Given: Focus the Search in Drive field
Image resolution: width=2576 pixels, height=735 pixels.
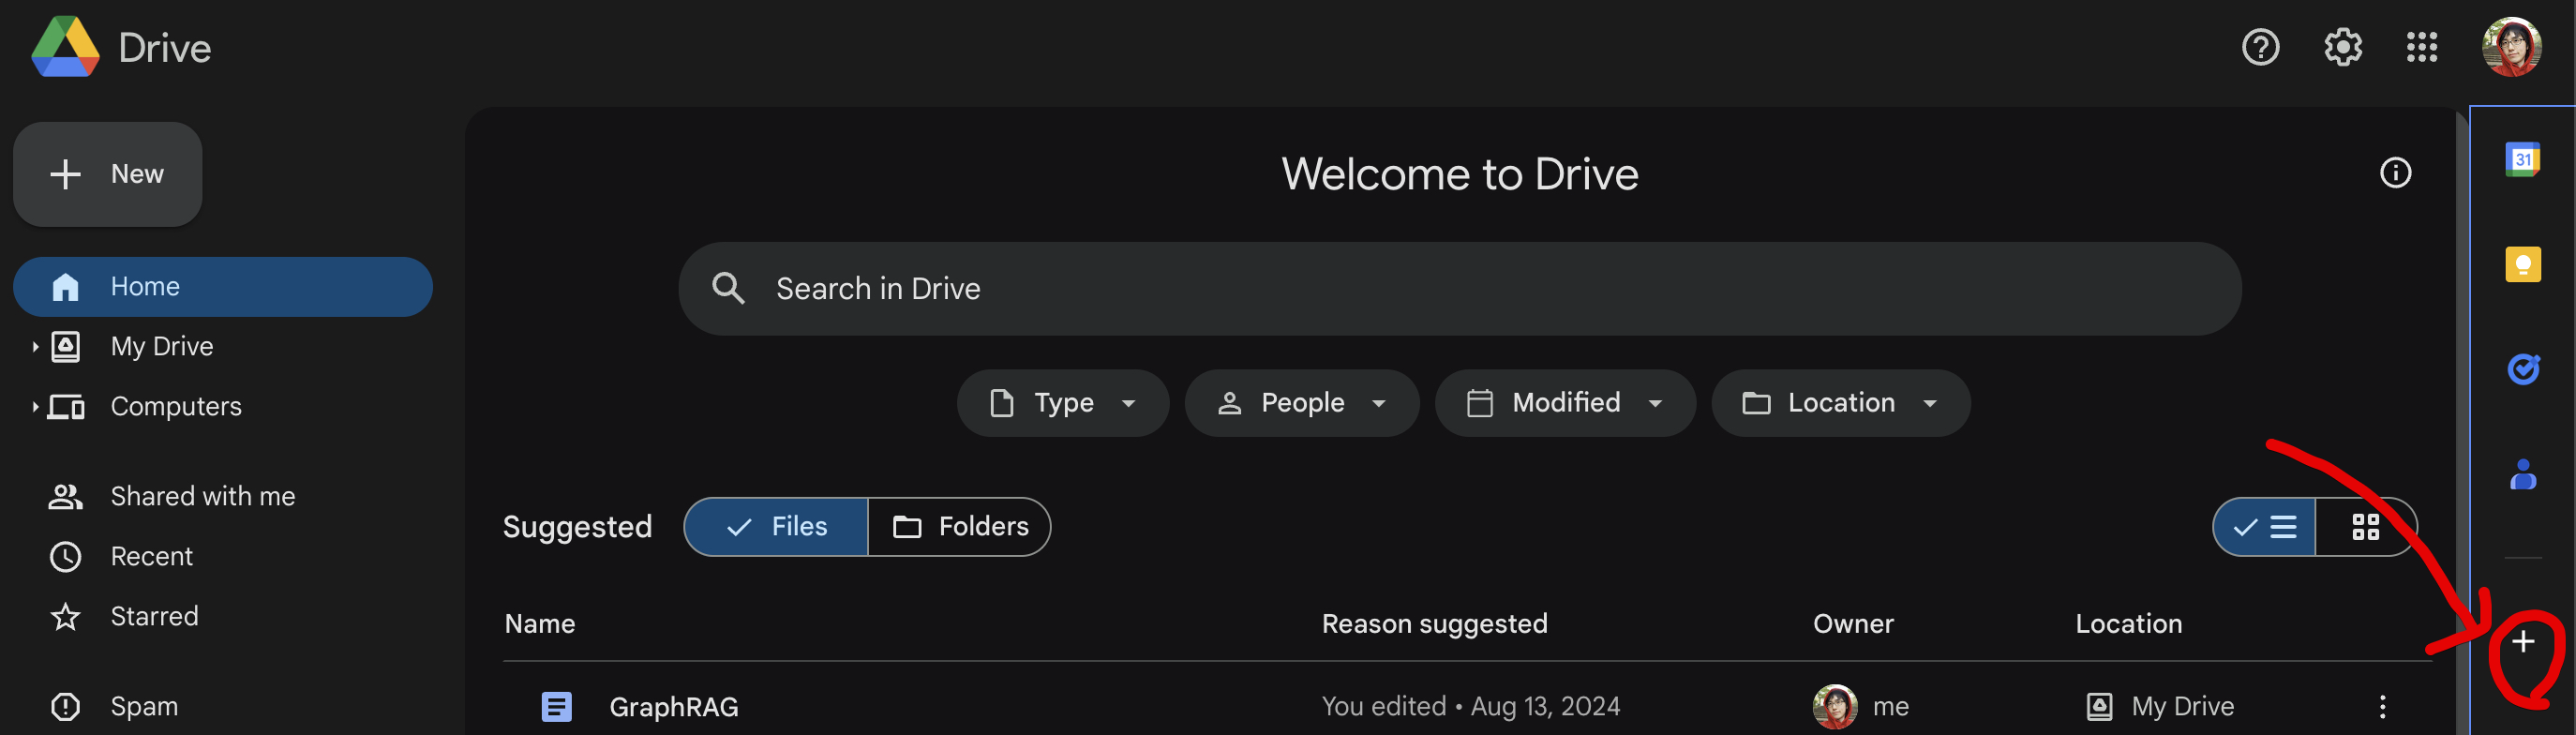Looking at the screenshot, I should [1459, 289].
